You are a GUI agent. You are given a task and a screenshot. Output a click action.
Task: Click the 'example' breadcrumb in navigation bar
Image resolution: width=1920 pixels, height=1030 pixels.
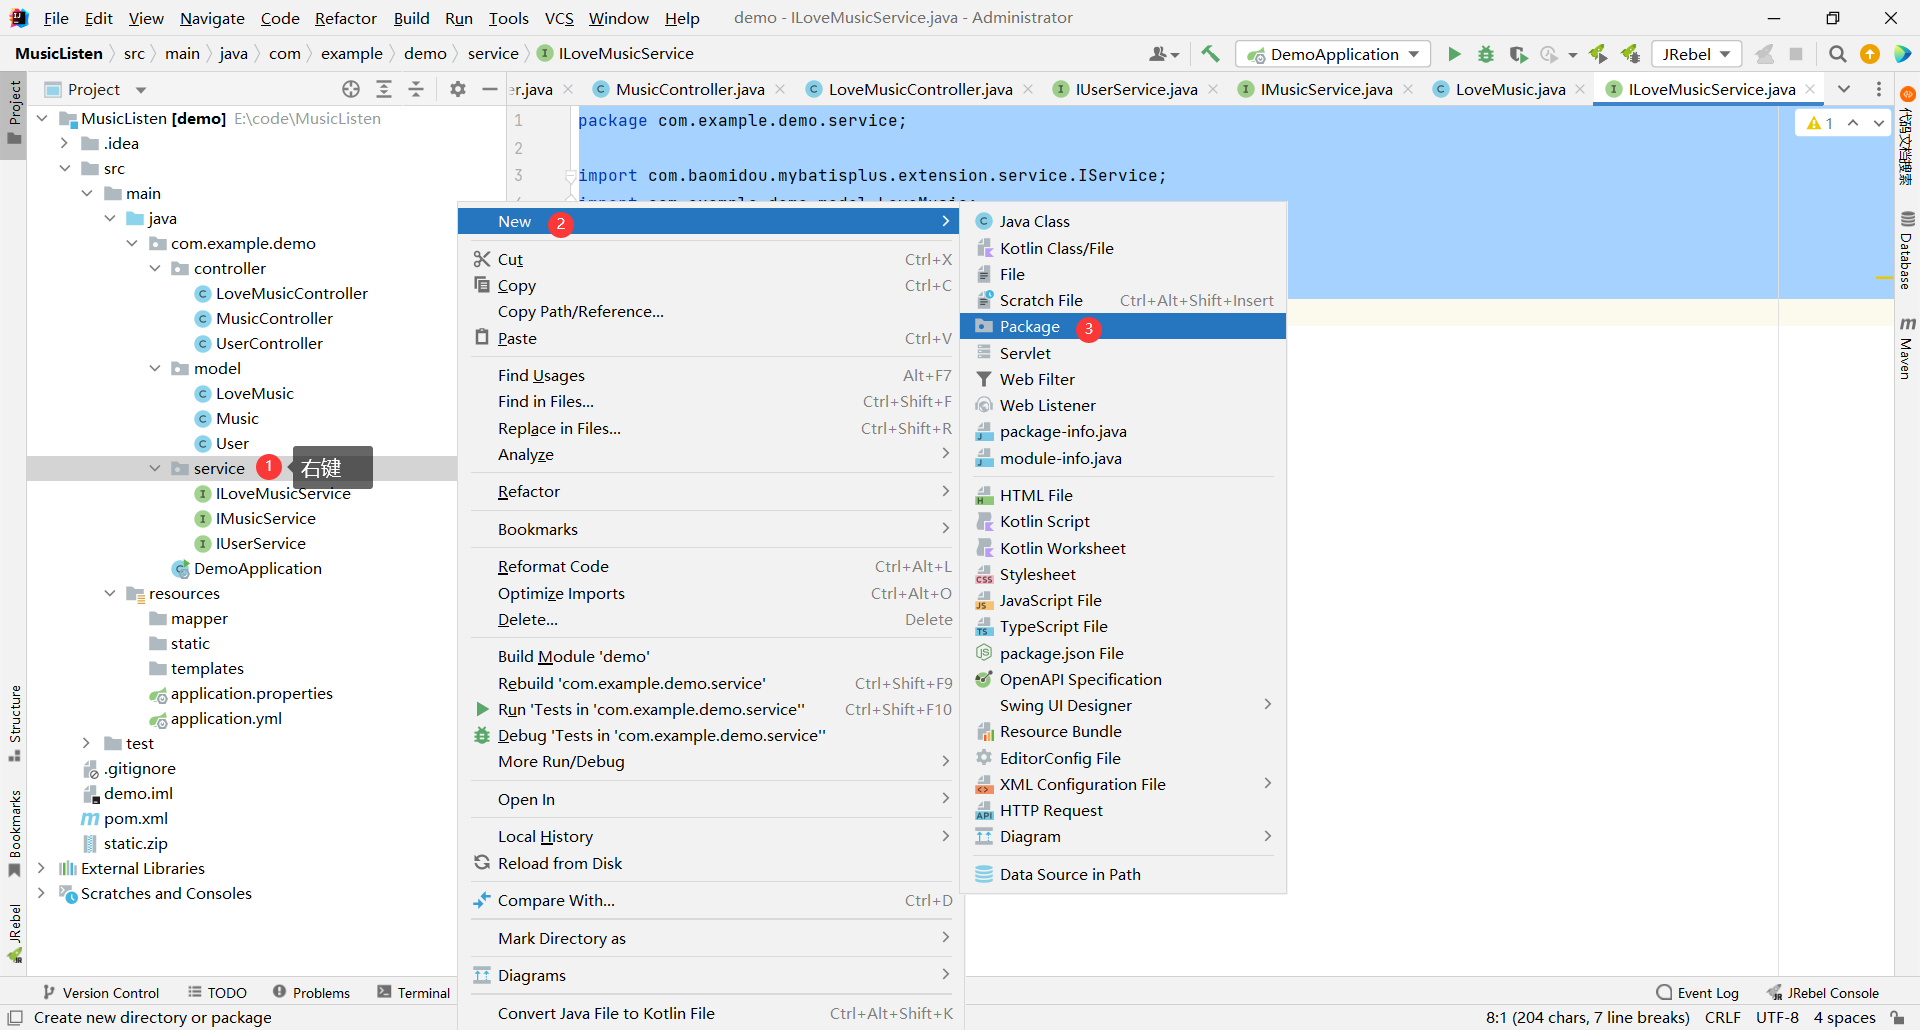point(351,54)
